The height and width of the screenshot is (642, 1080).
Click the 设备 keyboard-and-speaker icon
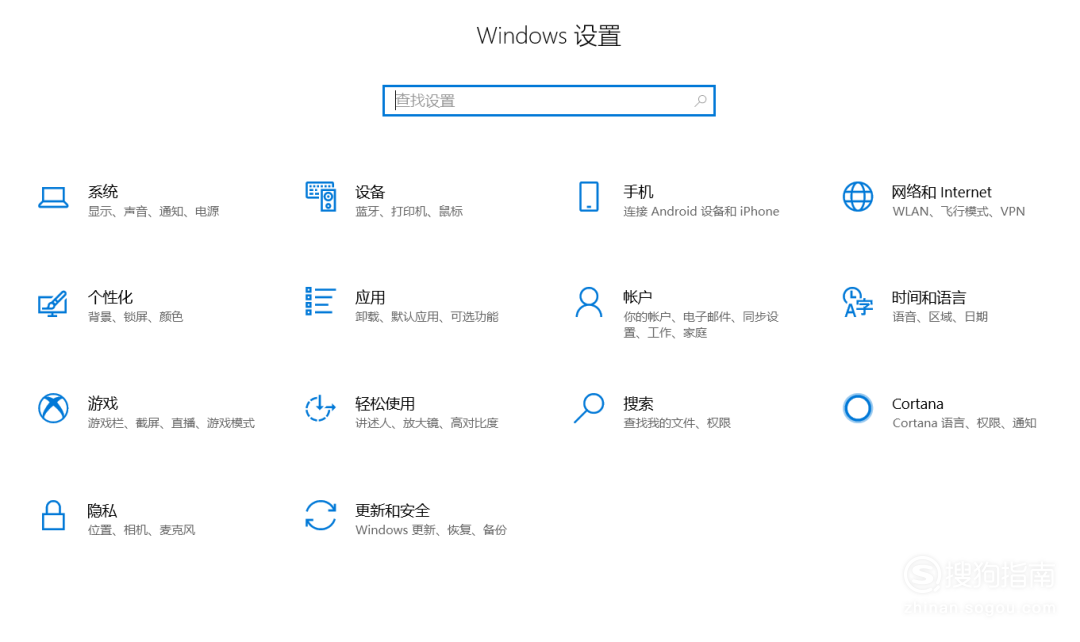point(321,197)
